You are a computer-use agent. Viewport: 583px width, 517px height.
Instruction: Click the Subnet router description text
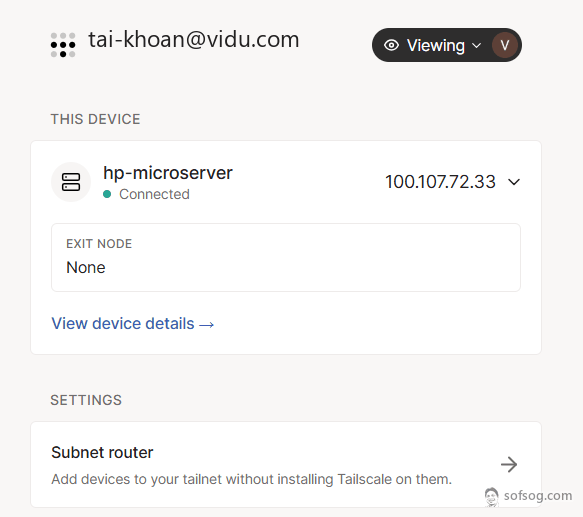[252, 479]
